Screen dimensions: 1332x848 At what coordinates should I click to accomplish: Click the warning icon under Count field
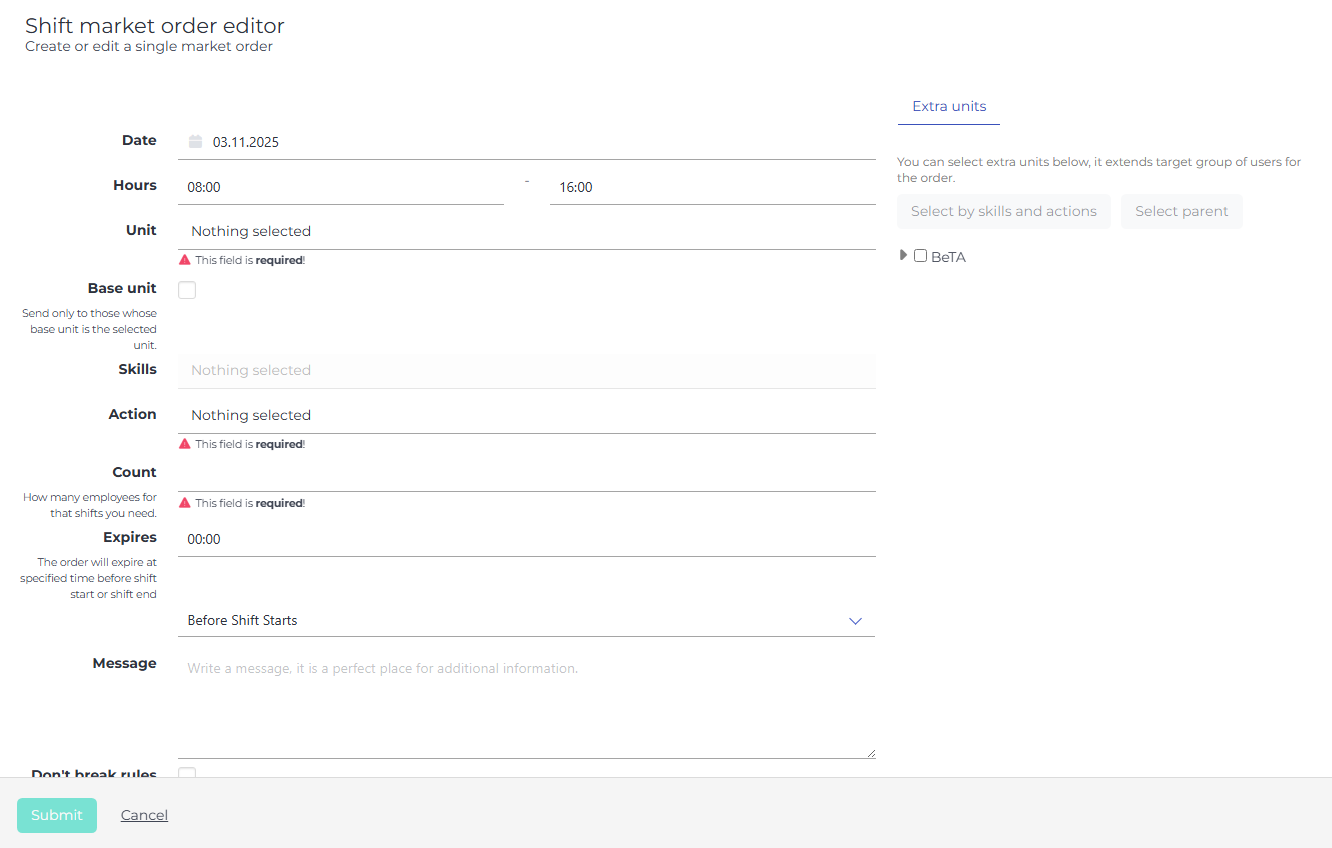coord(185,503)
